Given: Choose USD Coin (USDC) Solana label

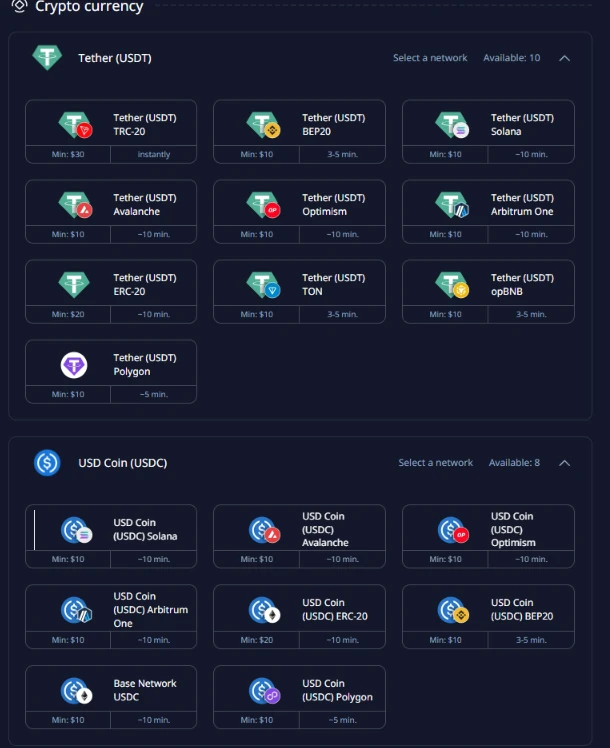Looking at the screenshot, I should point(145,530).
